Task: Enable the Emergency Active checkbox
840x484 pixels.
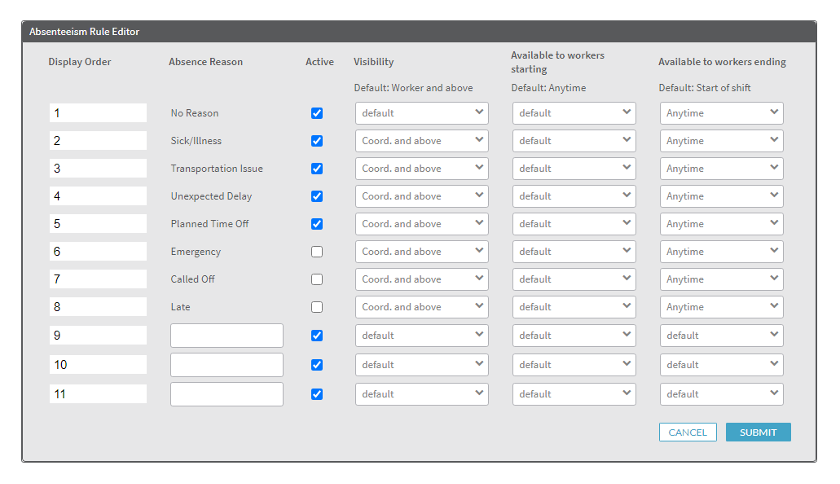Action: coord(317,251)
